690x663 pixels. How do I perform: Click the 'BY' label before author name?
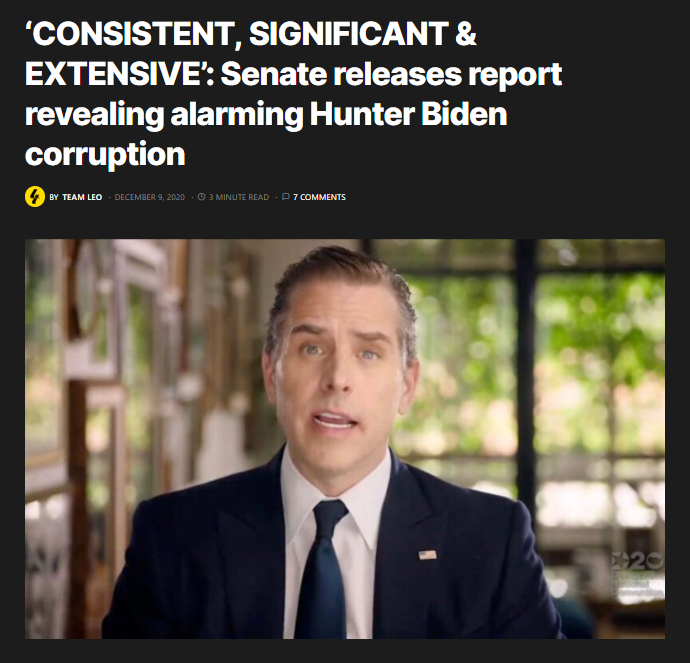click(x=54, y=197)
